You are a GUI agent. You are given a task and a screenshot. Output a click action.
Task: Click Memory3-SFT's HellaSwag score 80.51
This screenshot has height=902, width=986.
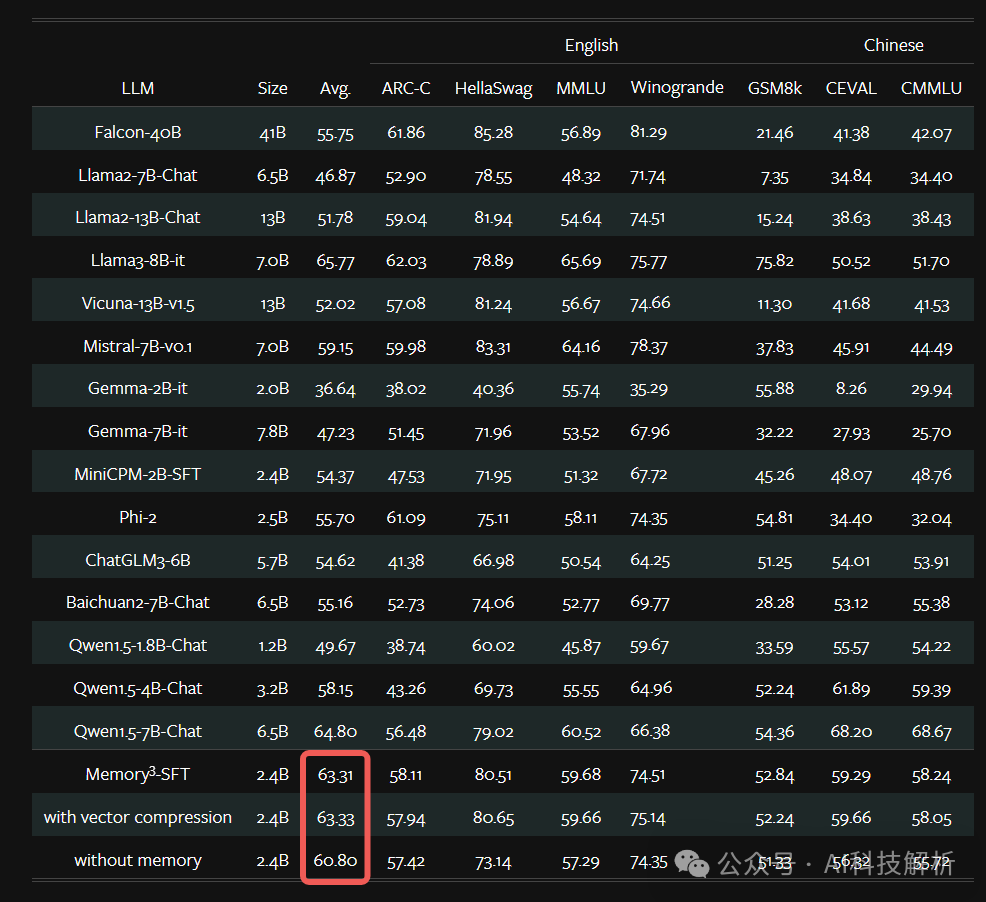(x=494, y=775)
